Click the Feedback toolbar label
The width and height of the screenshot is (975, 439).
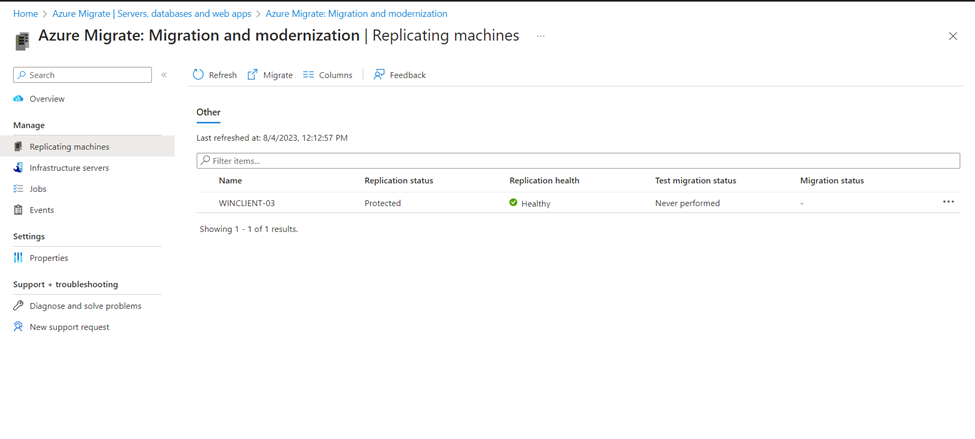408,75
